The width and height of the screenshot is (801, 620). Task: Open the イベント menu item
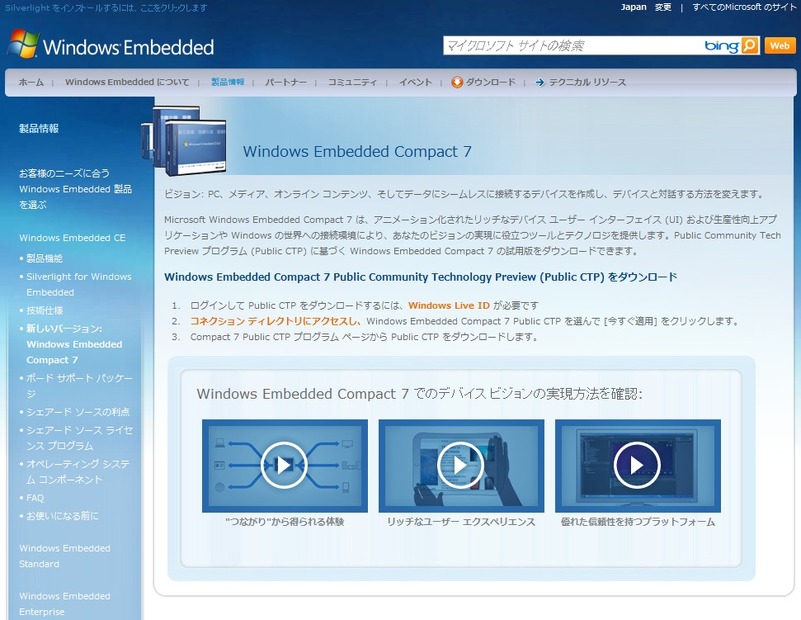[415, 82]
